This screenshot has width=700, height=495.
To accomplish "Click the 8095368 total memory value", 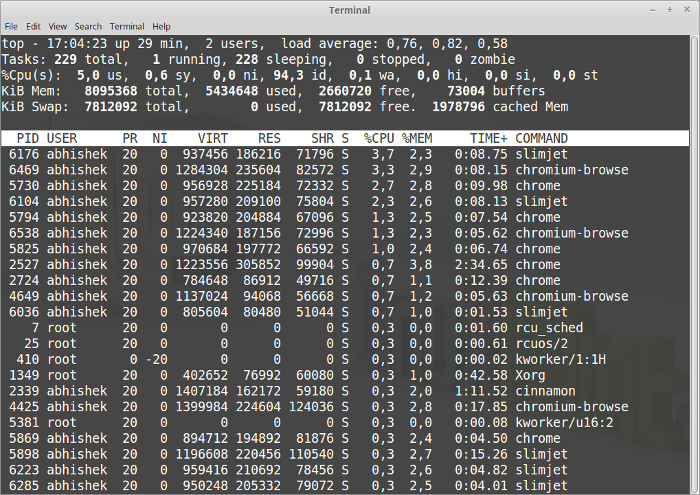I will click(x=111, y=91).
